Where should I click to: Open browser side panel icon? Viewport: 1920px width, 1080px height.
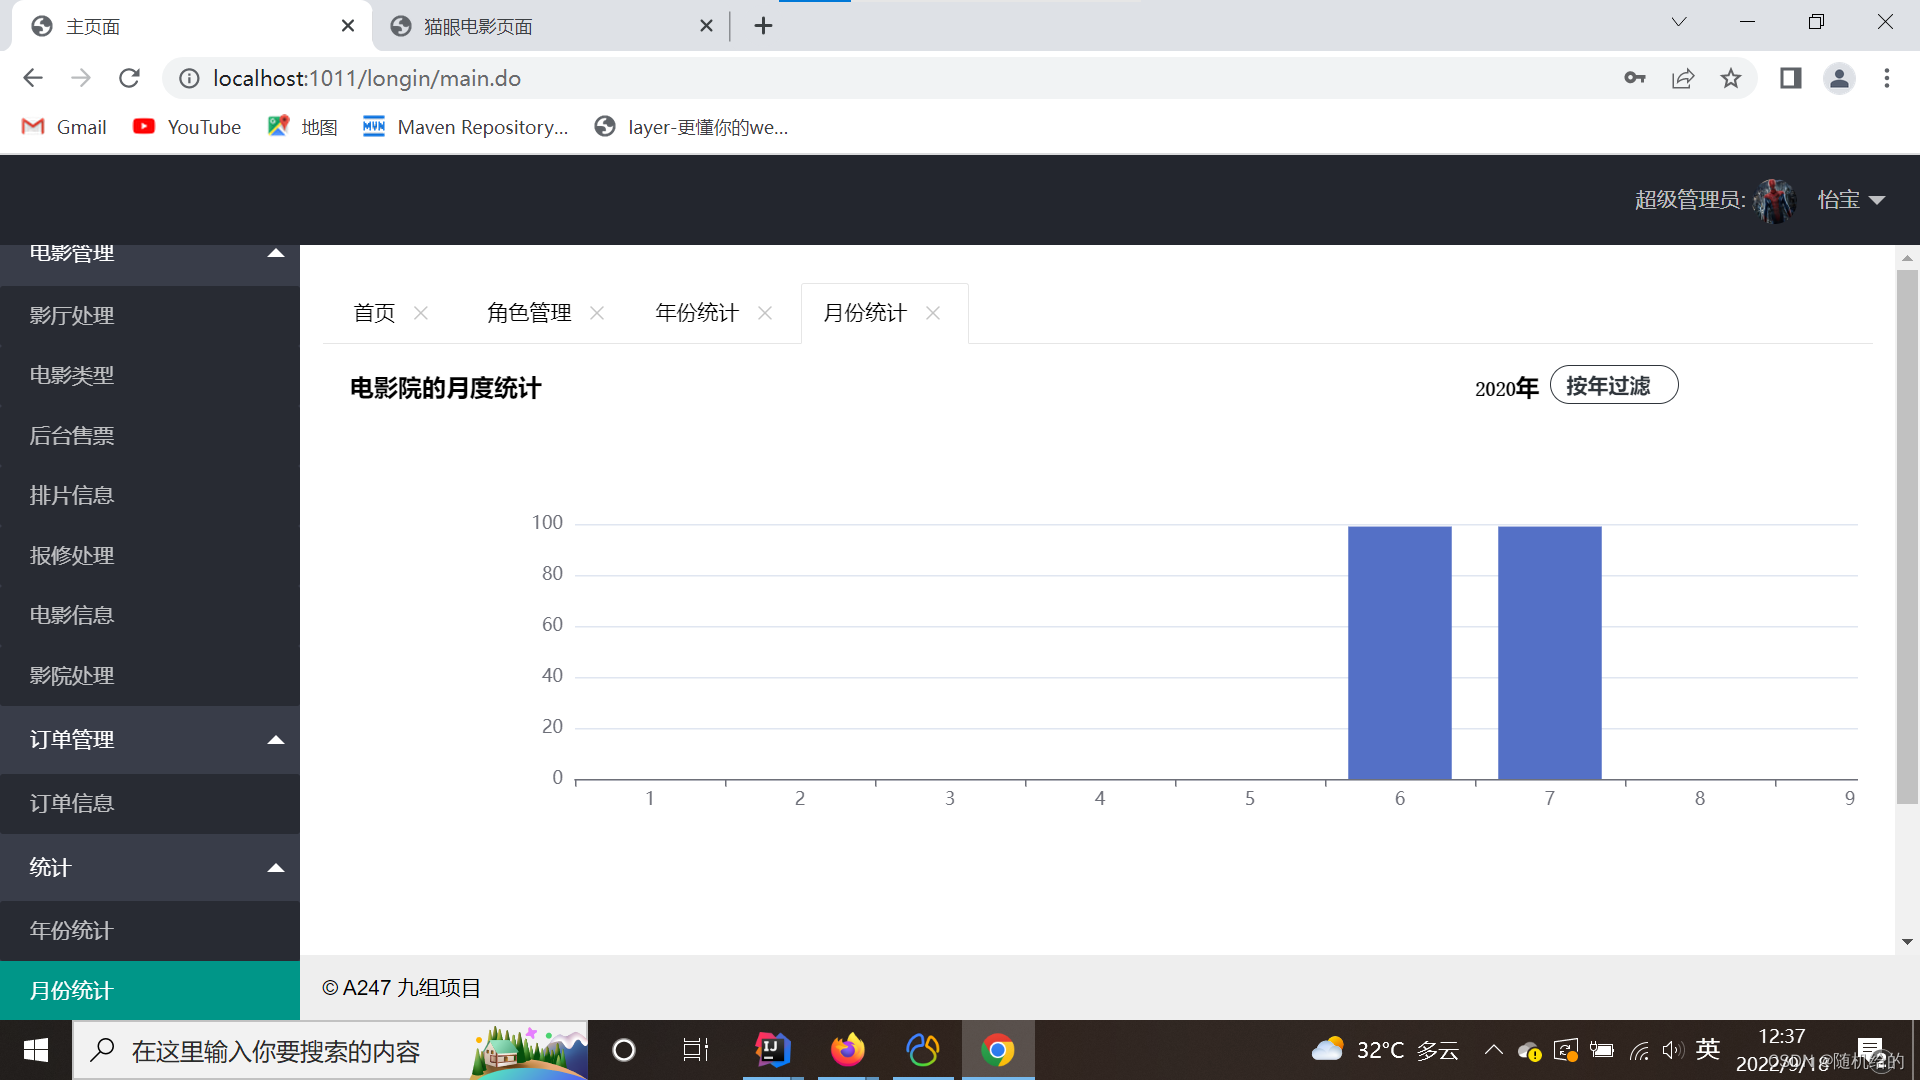tap(1790, 78)
